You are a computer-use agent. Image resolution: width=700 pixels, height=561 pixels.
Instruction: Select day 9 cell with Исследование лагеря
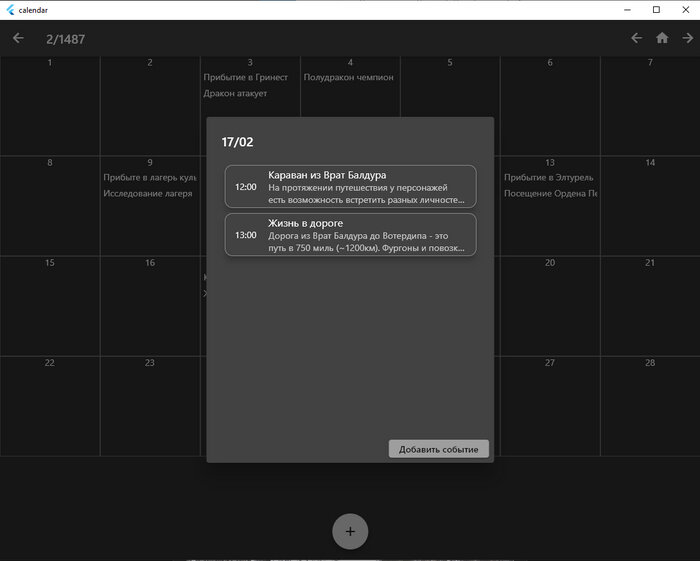pyautogui.click(x=150, y=205)
